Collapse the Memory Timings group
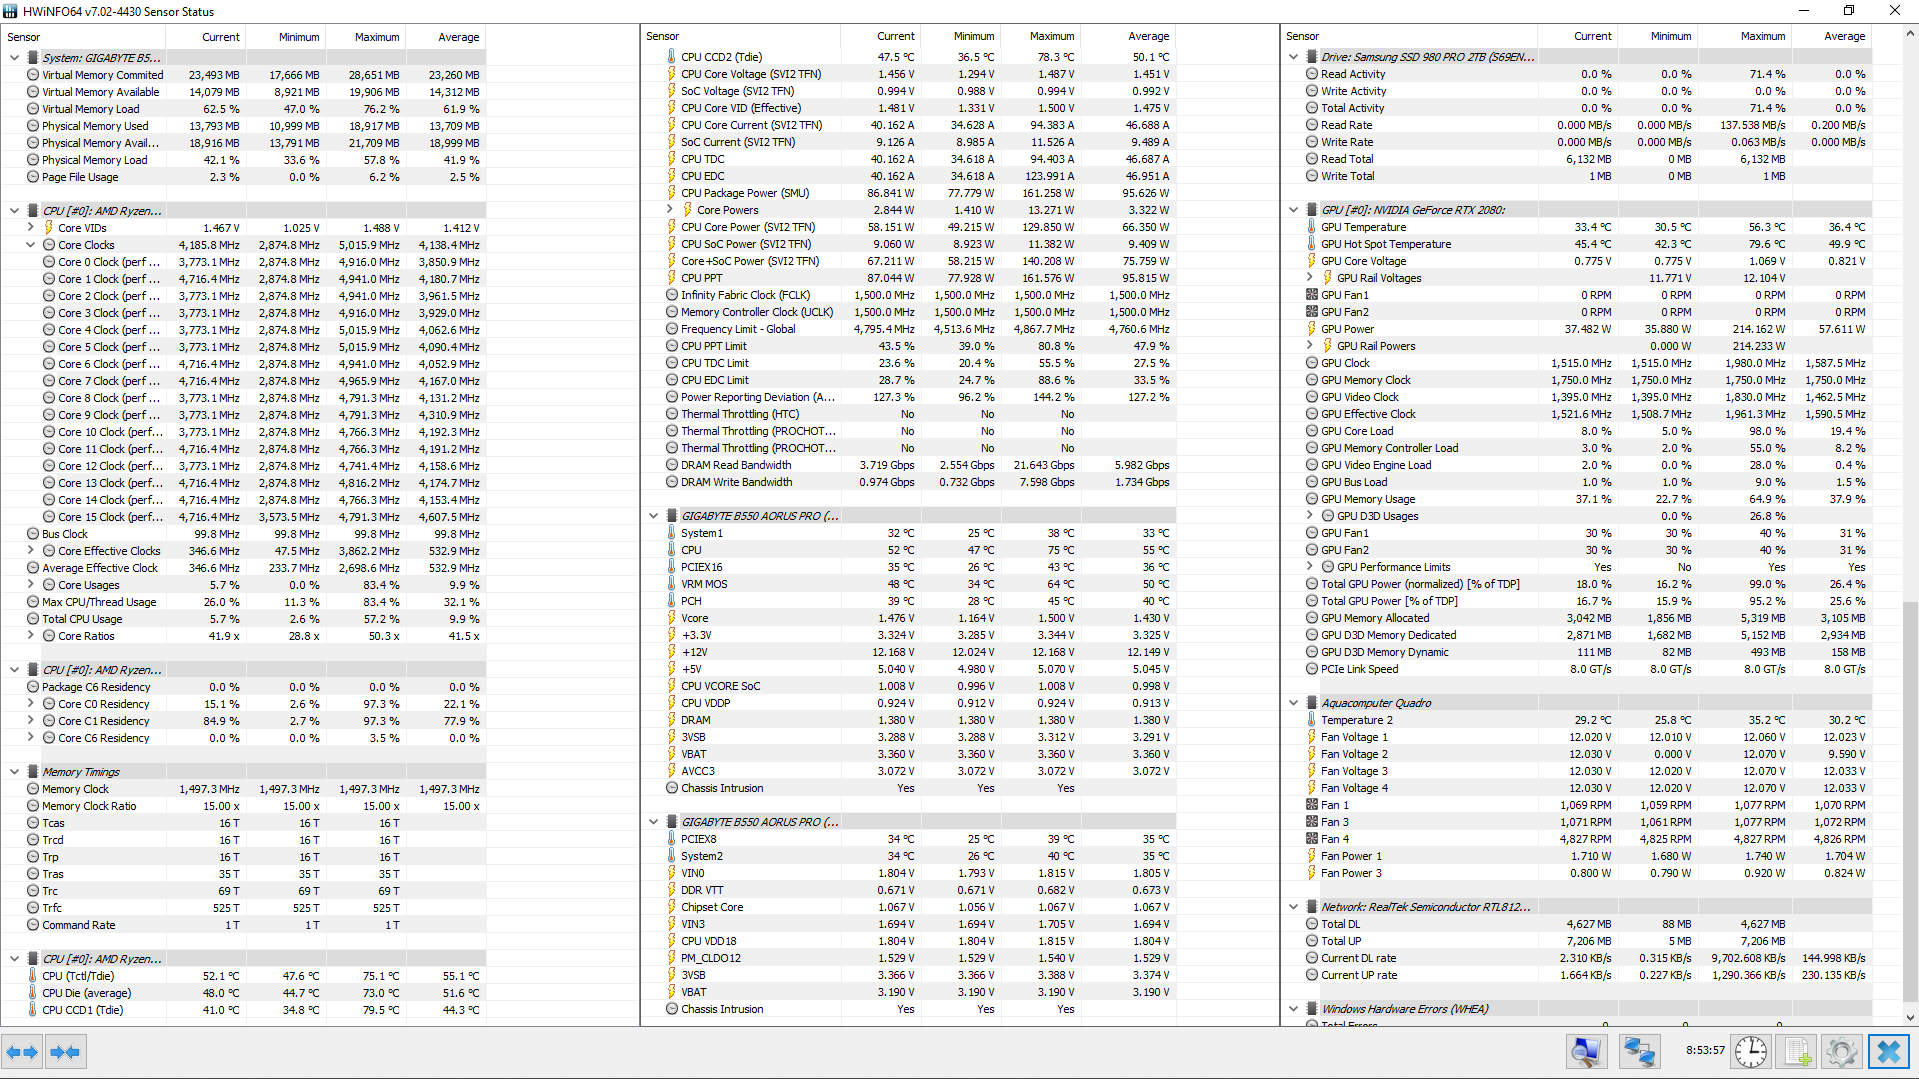 [x=14, y=772]
